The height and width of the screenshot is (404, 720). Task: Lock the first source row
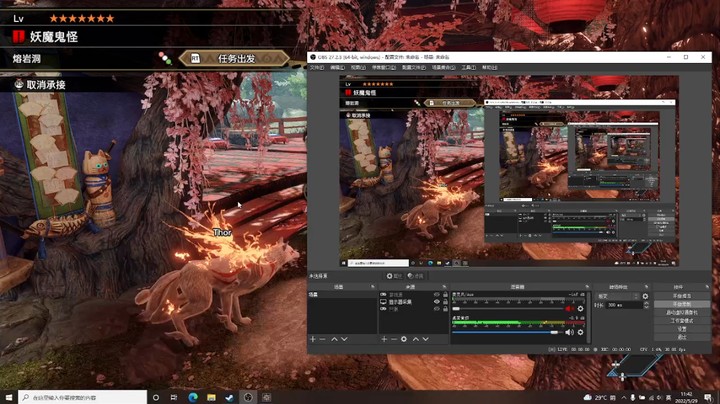coord(445,294)
